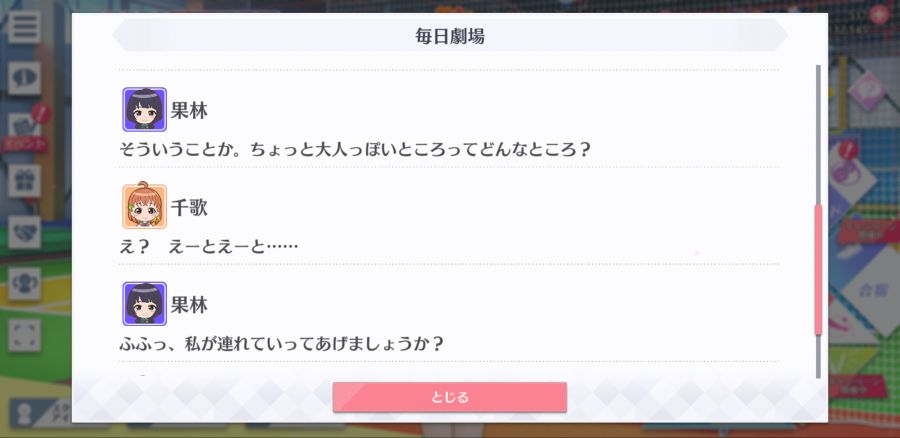Close dialog with the とじる button
The height and width of the screenshot is (438, 900).
coord(449,397)
